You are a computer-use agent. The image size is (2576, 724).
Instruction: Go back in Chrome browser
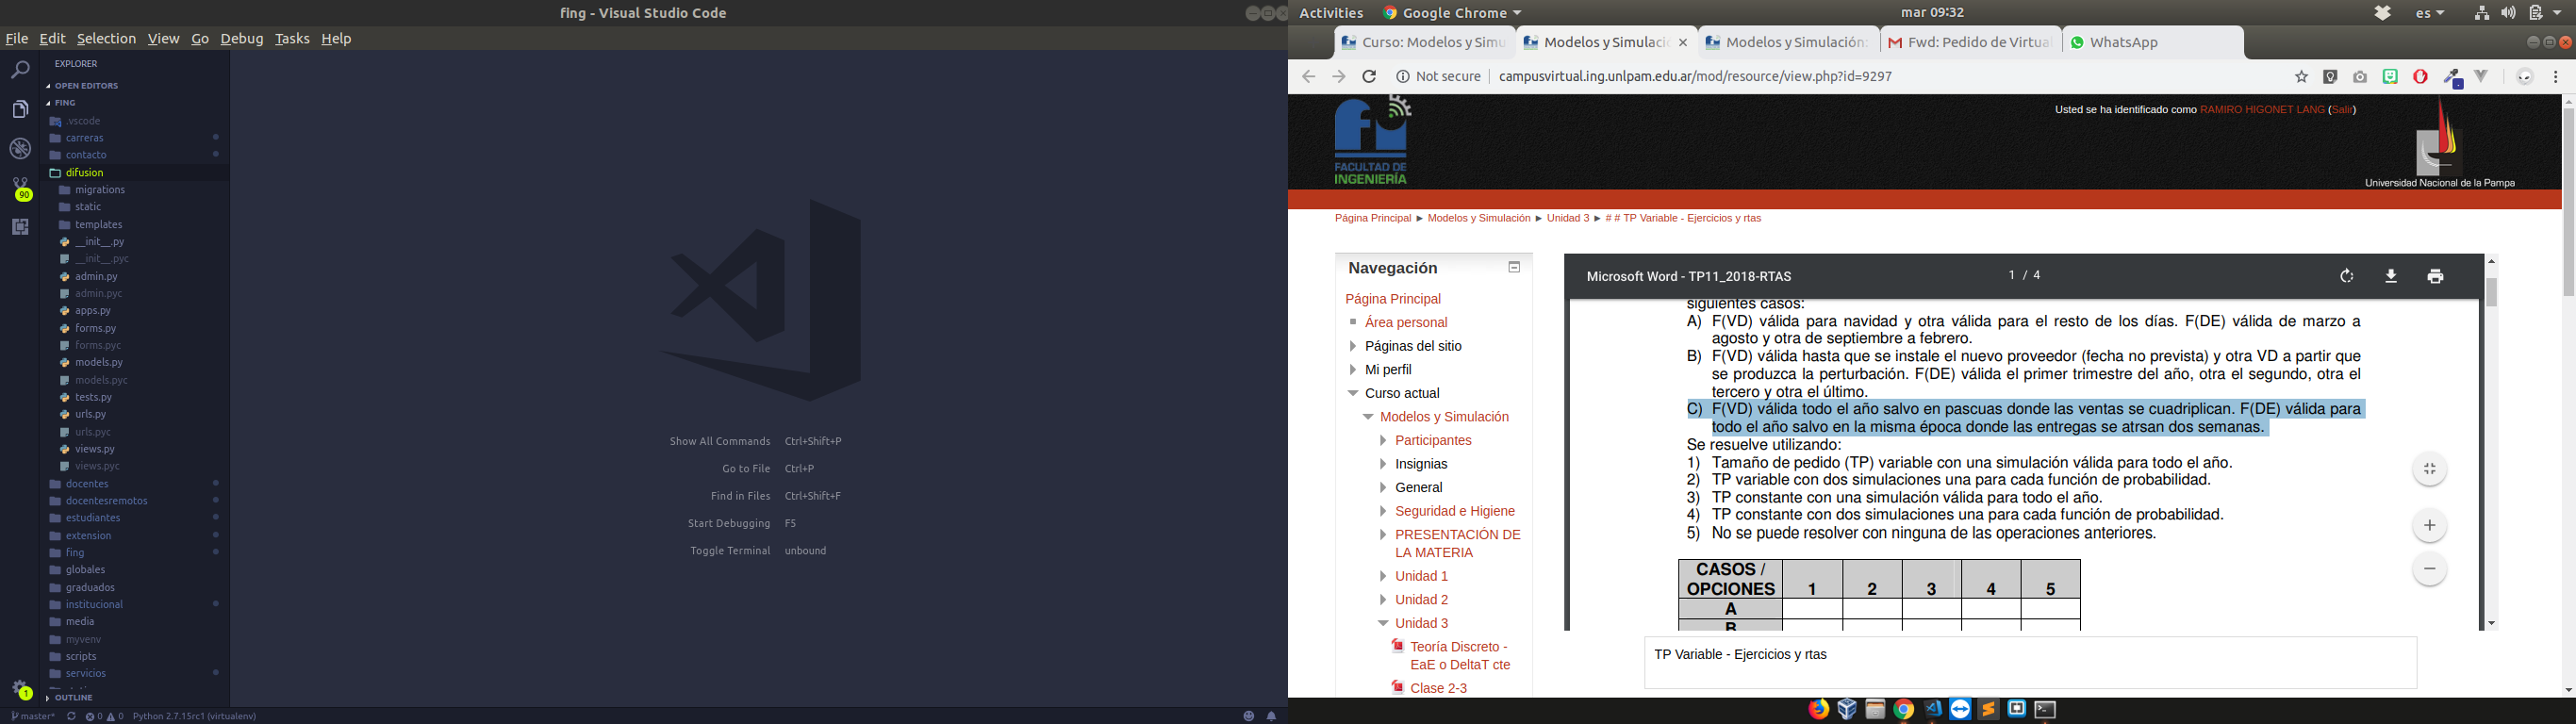point(1308,77)
